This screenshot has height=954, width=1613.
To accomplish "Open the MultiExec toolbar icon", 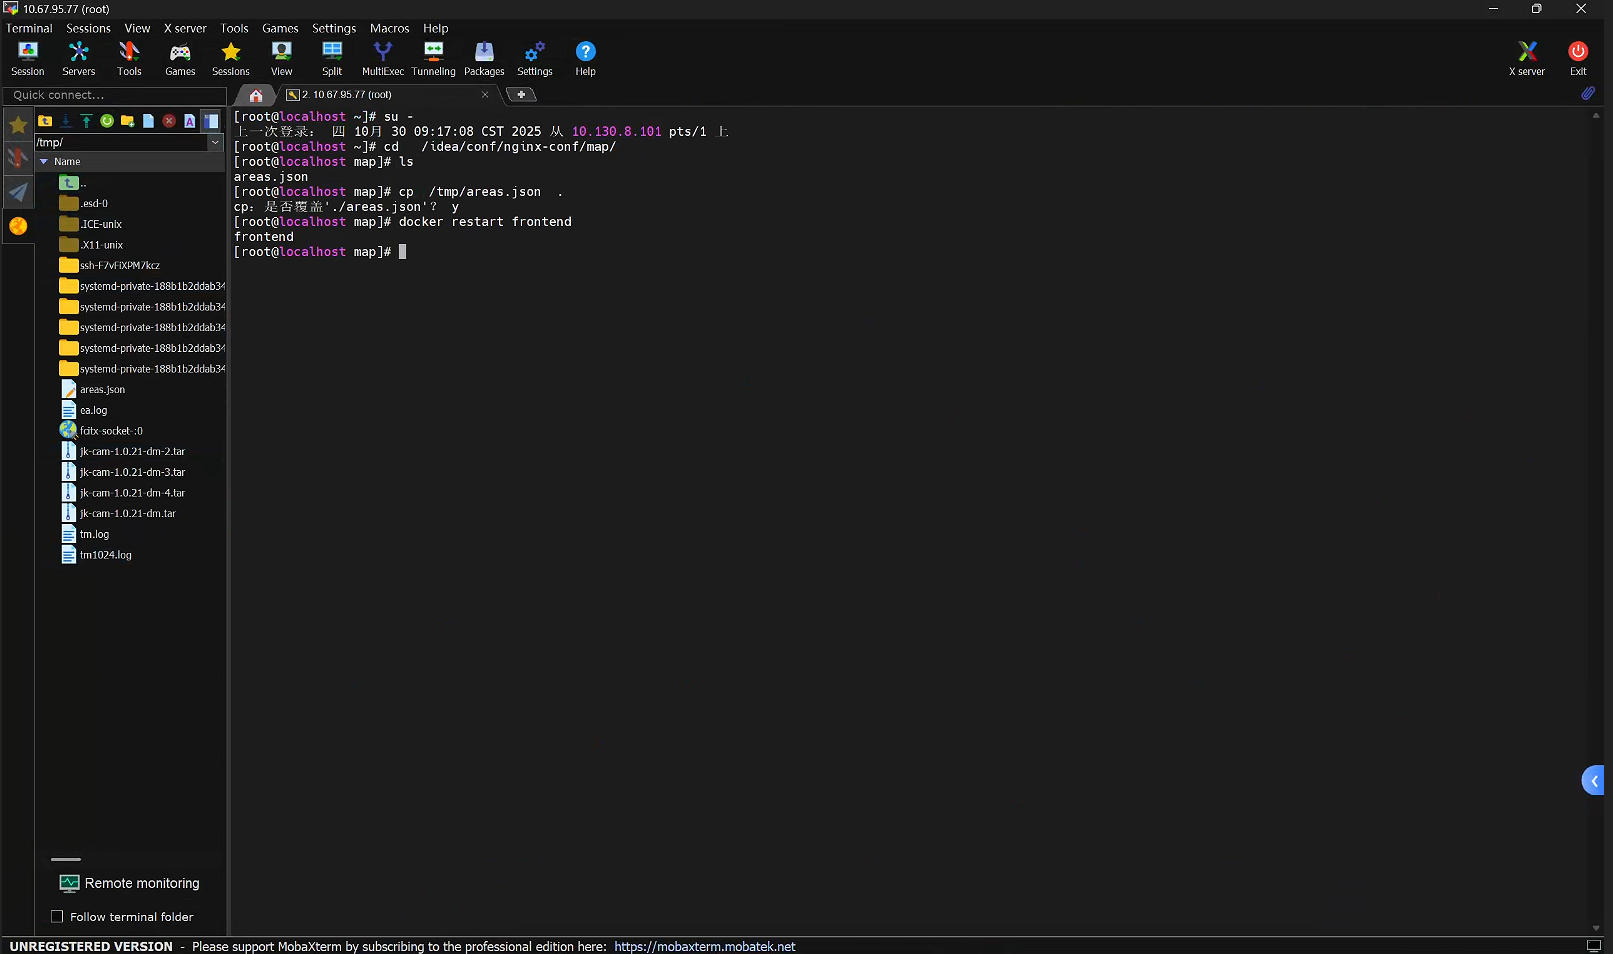I will [382, 58].
